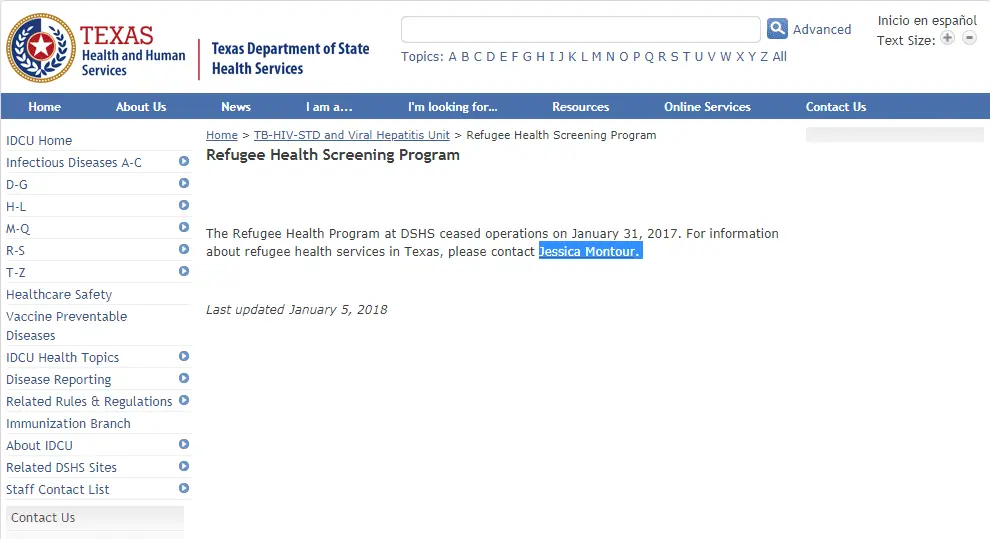Viewport: 990px width, 539px height.
Task: Click the Jessica Montour contact link
Action: [x=588, y=252]
